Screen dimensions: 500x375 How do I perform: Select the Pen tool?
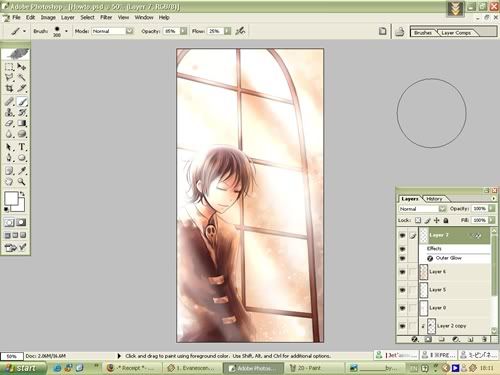click(x=9, y=158)
